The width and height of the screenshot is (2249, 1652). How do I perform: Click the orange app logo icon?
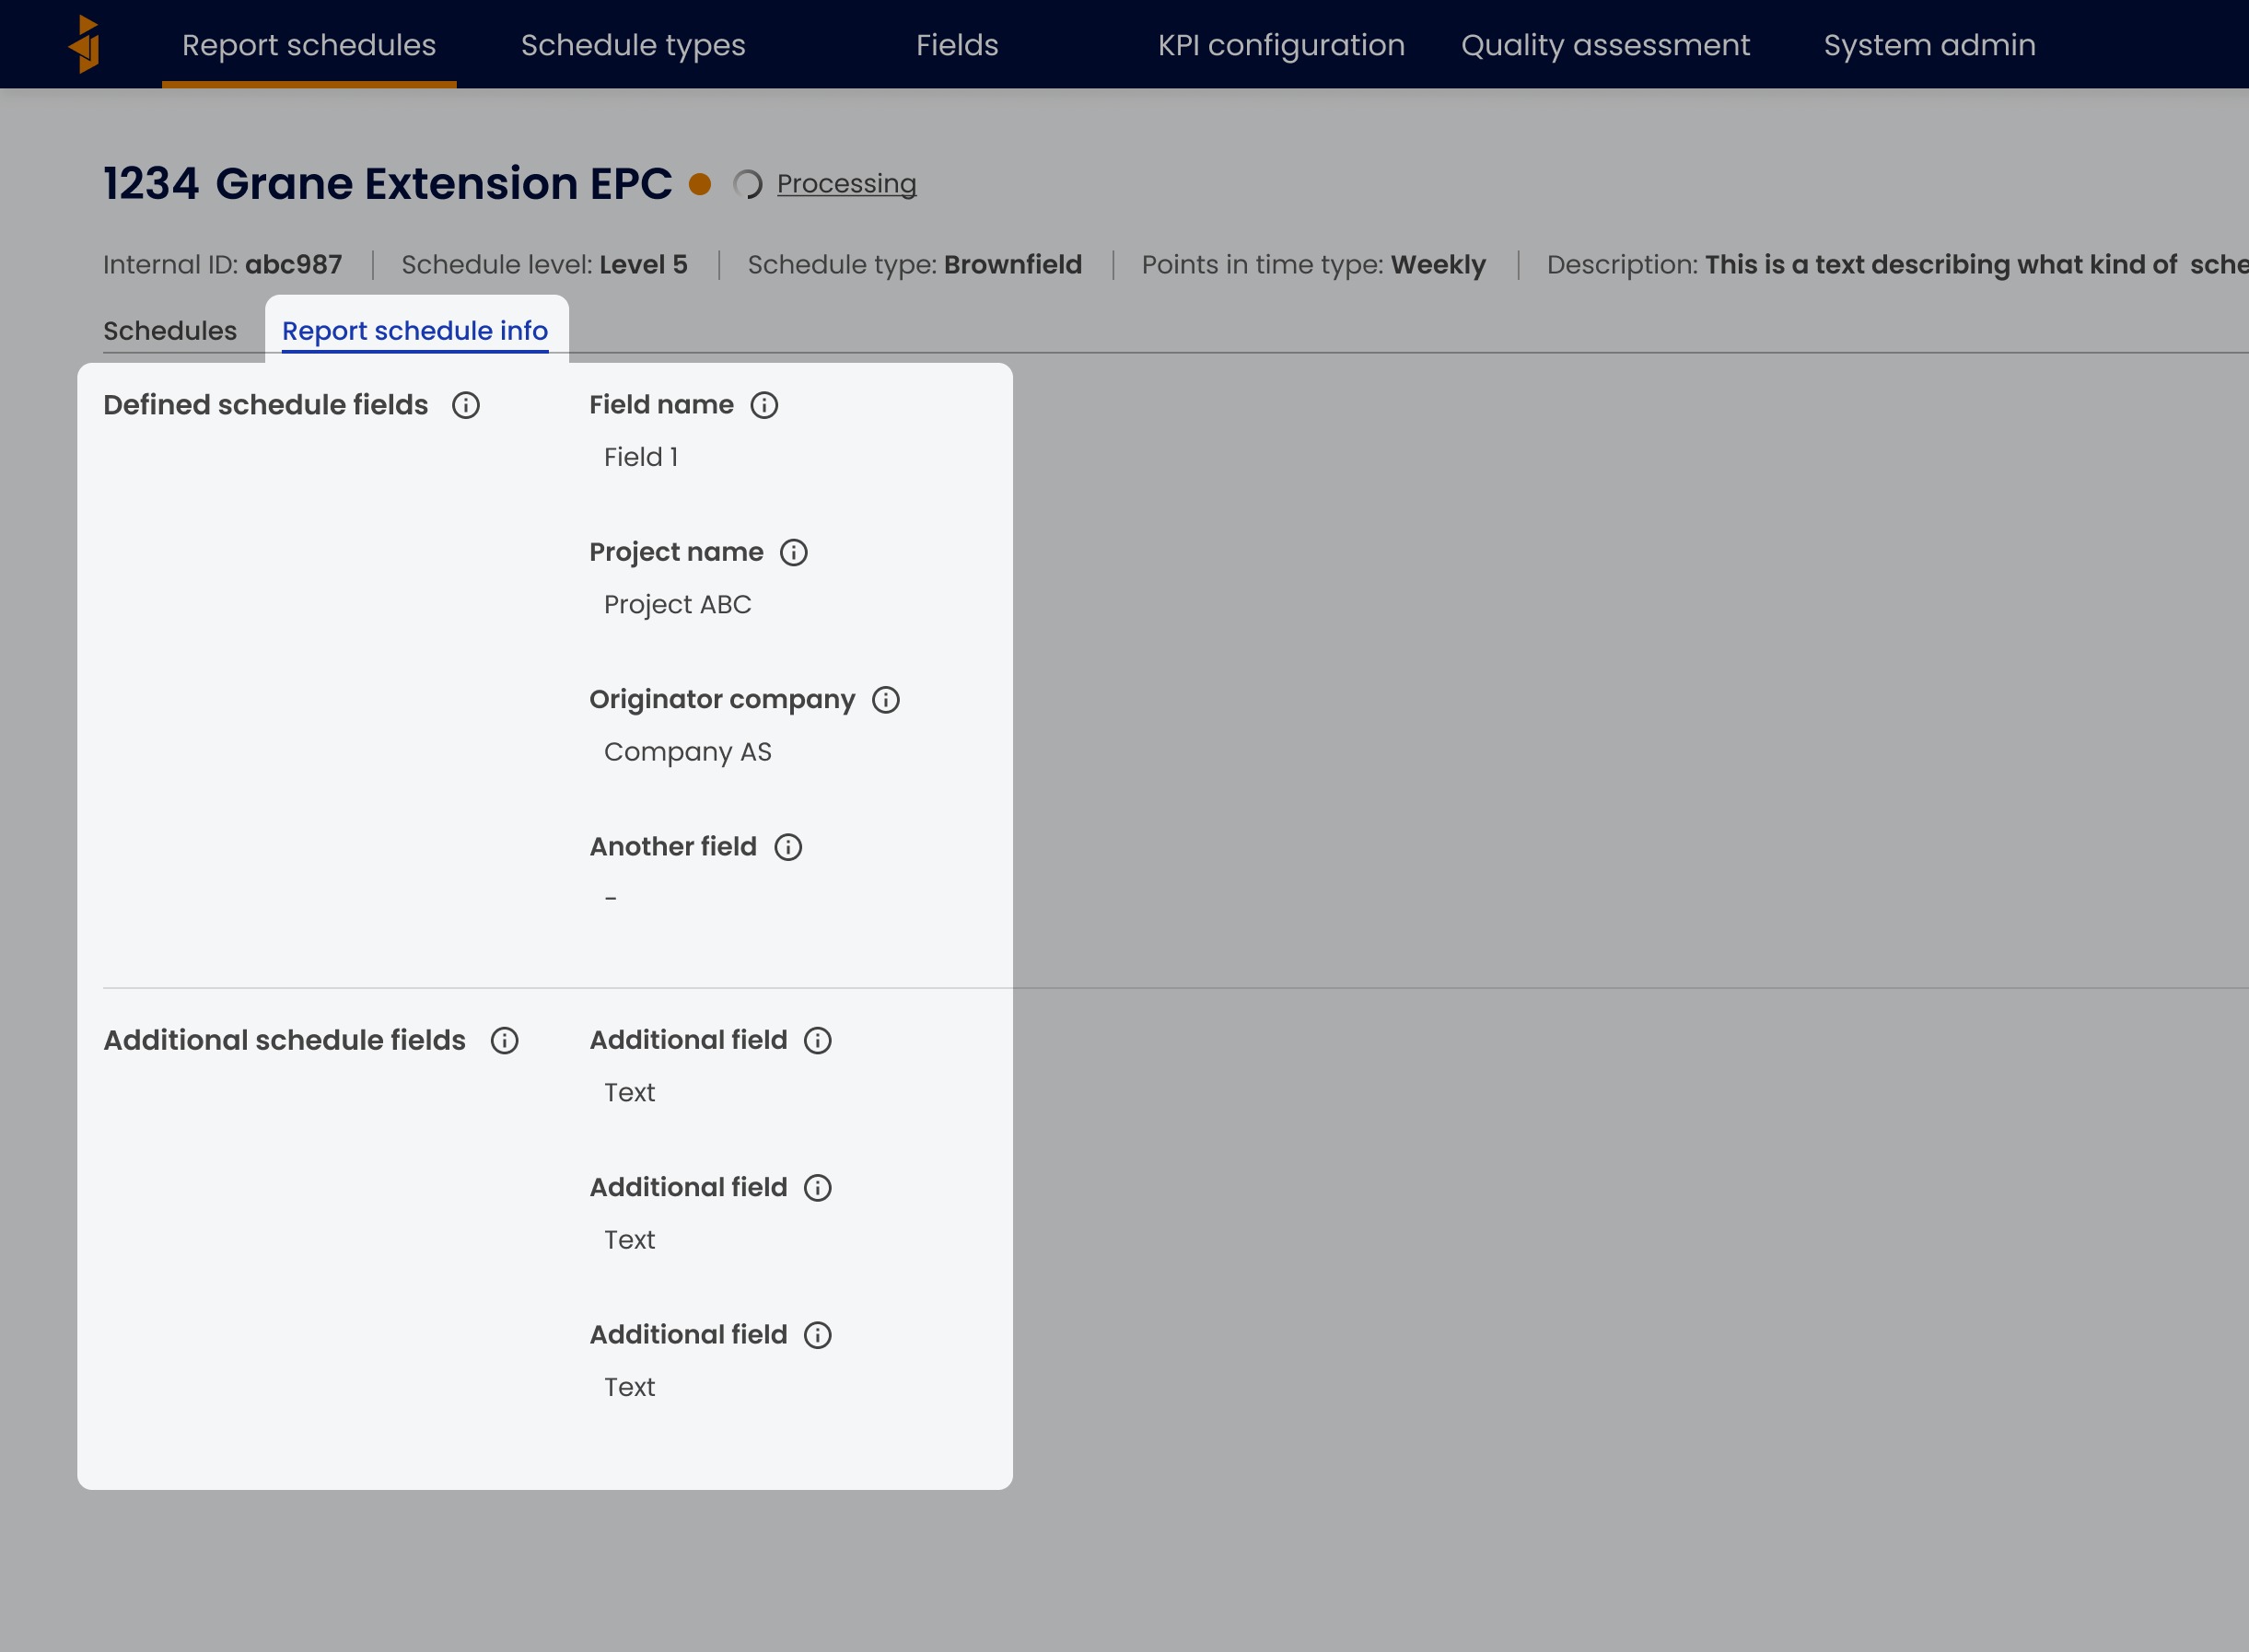pyautogui.click(x=86, y=44)
